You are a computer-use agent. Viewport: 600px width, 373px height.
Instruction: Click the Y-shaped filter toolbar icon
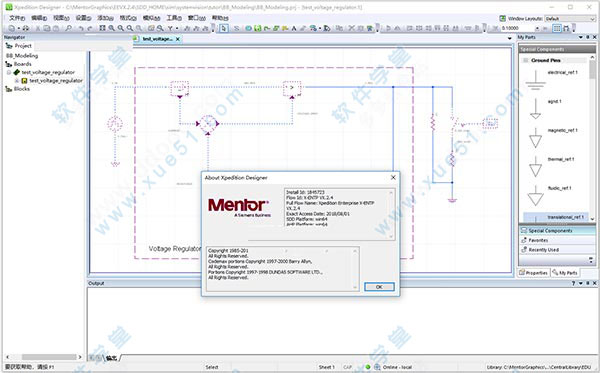click(x=170, y=28)
